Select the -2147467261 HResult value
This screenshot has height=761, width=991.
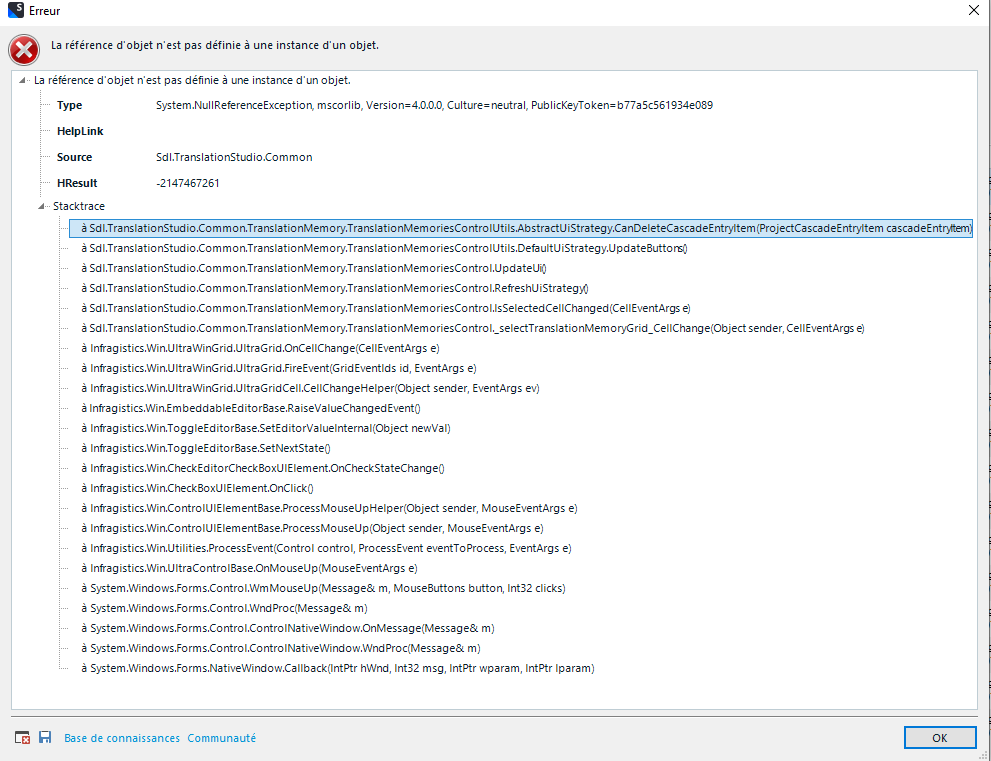(188, 183)
